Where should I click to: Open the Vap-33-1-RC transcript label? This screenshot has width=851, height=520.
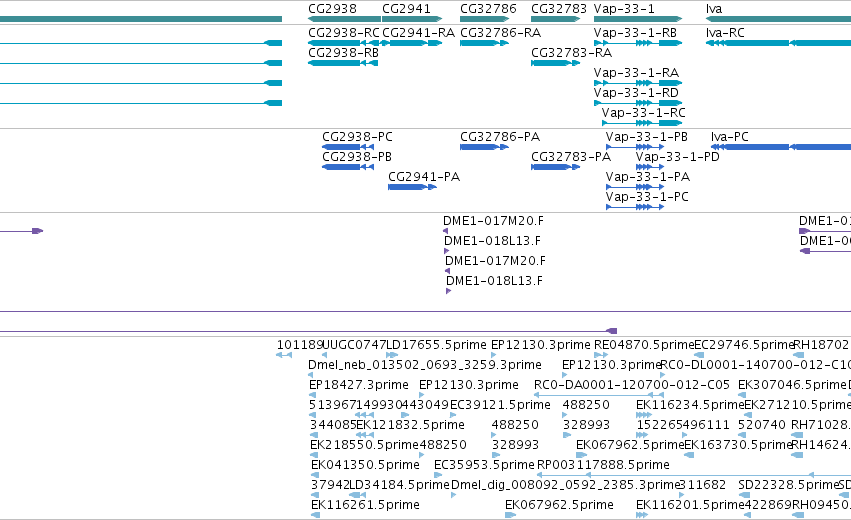tap(644, 113)
